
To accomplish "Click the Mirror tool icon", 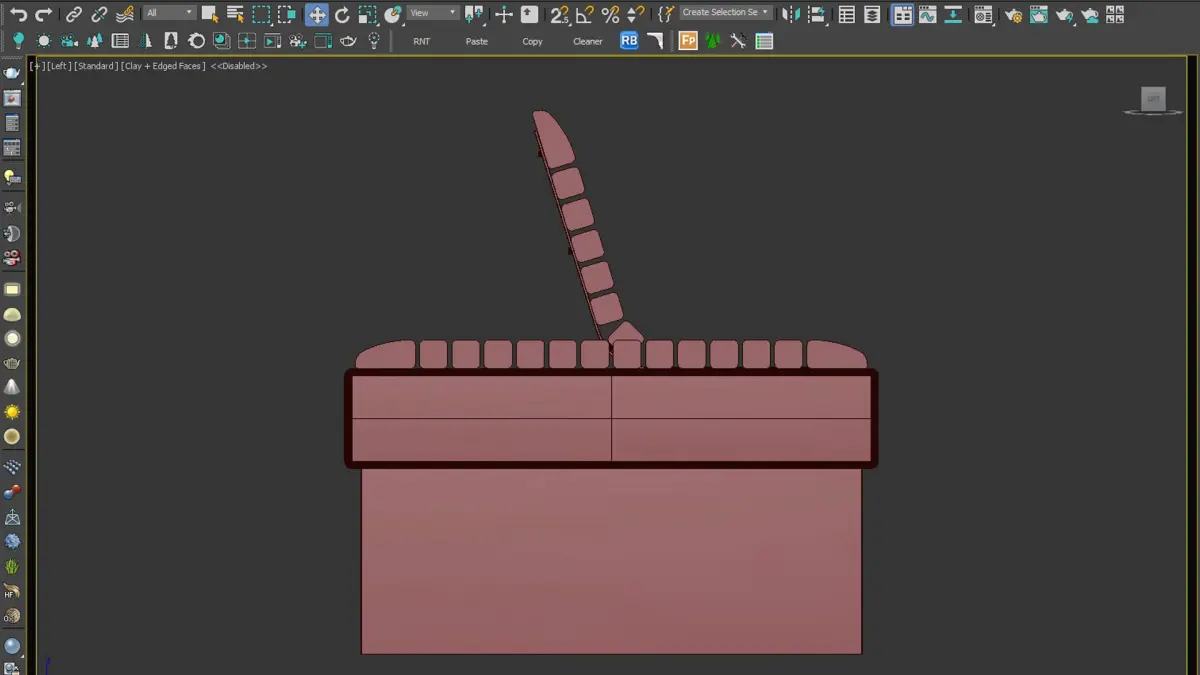I will click(791, 14).
